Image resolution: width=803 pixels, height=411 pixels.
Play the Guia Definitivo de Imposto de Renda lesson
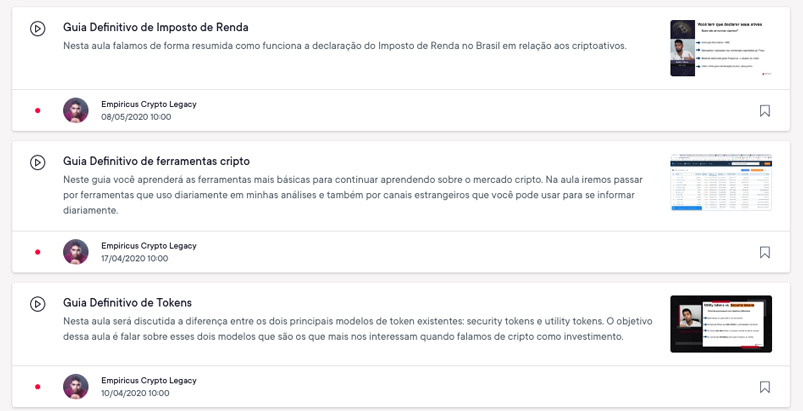[37, 28]
